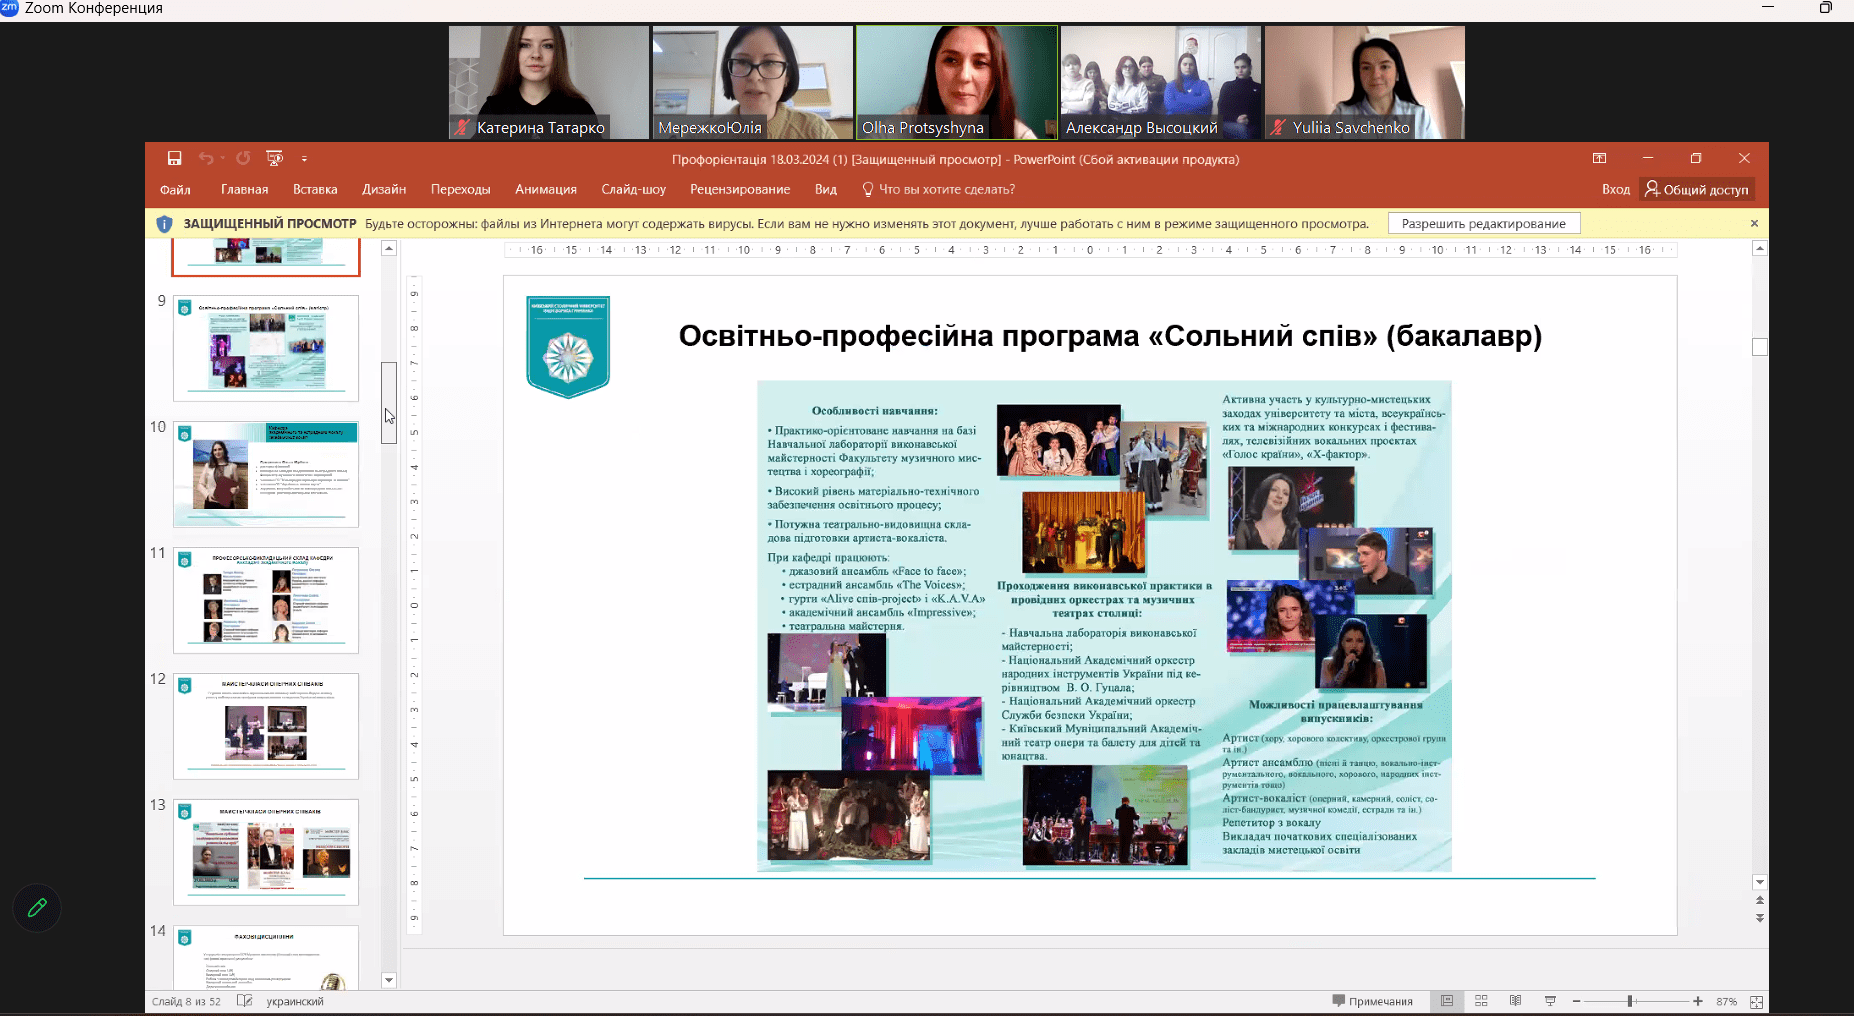This screenshot has height=1016, width=1854.
Task: Click the zoom slider handle
Action: tap(1630, 1001)
